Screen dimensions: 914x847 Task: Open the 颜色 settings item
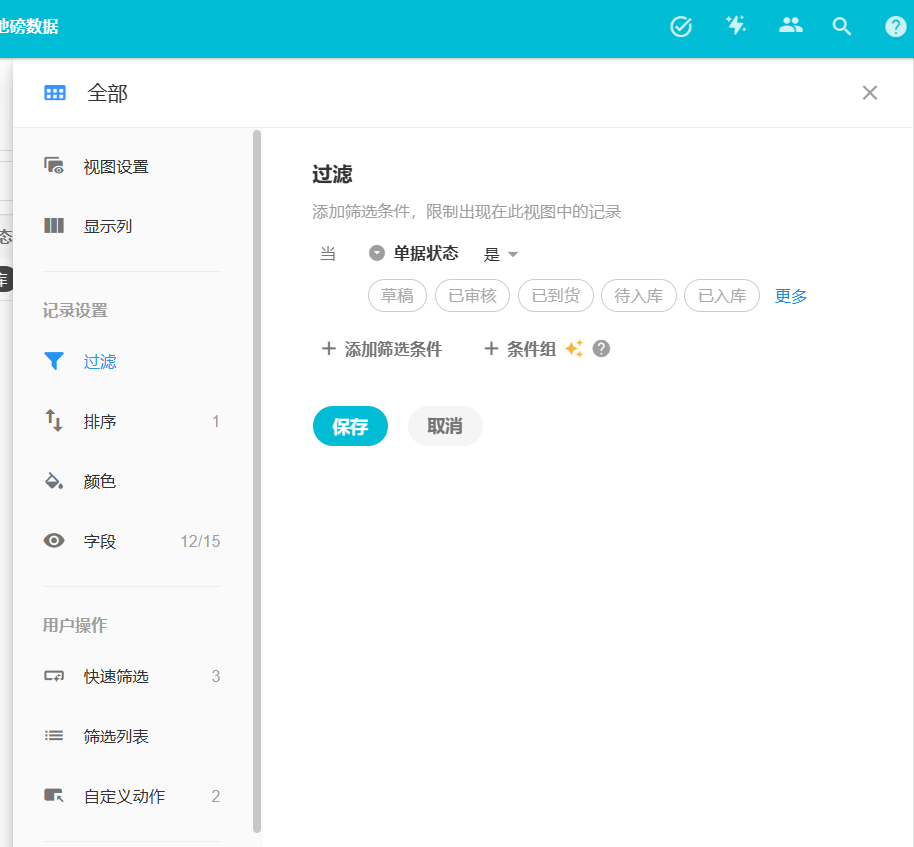[x=100, y=482]
